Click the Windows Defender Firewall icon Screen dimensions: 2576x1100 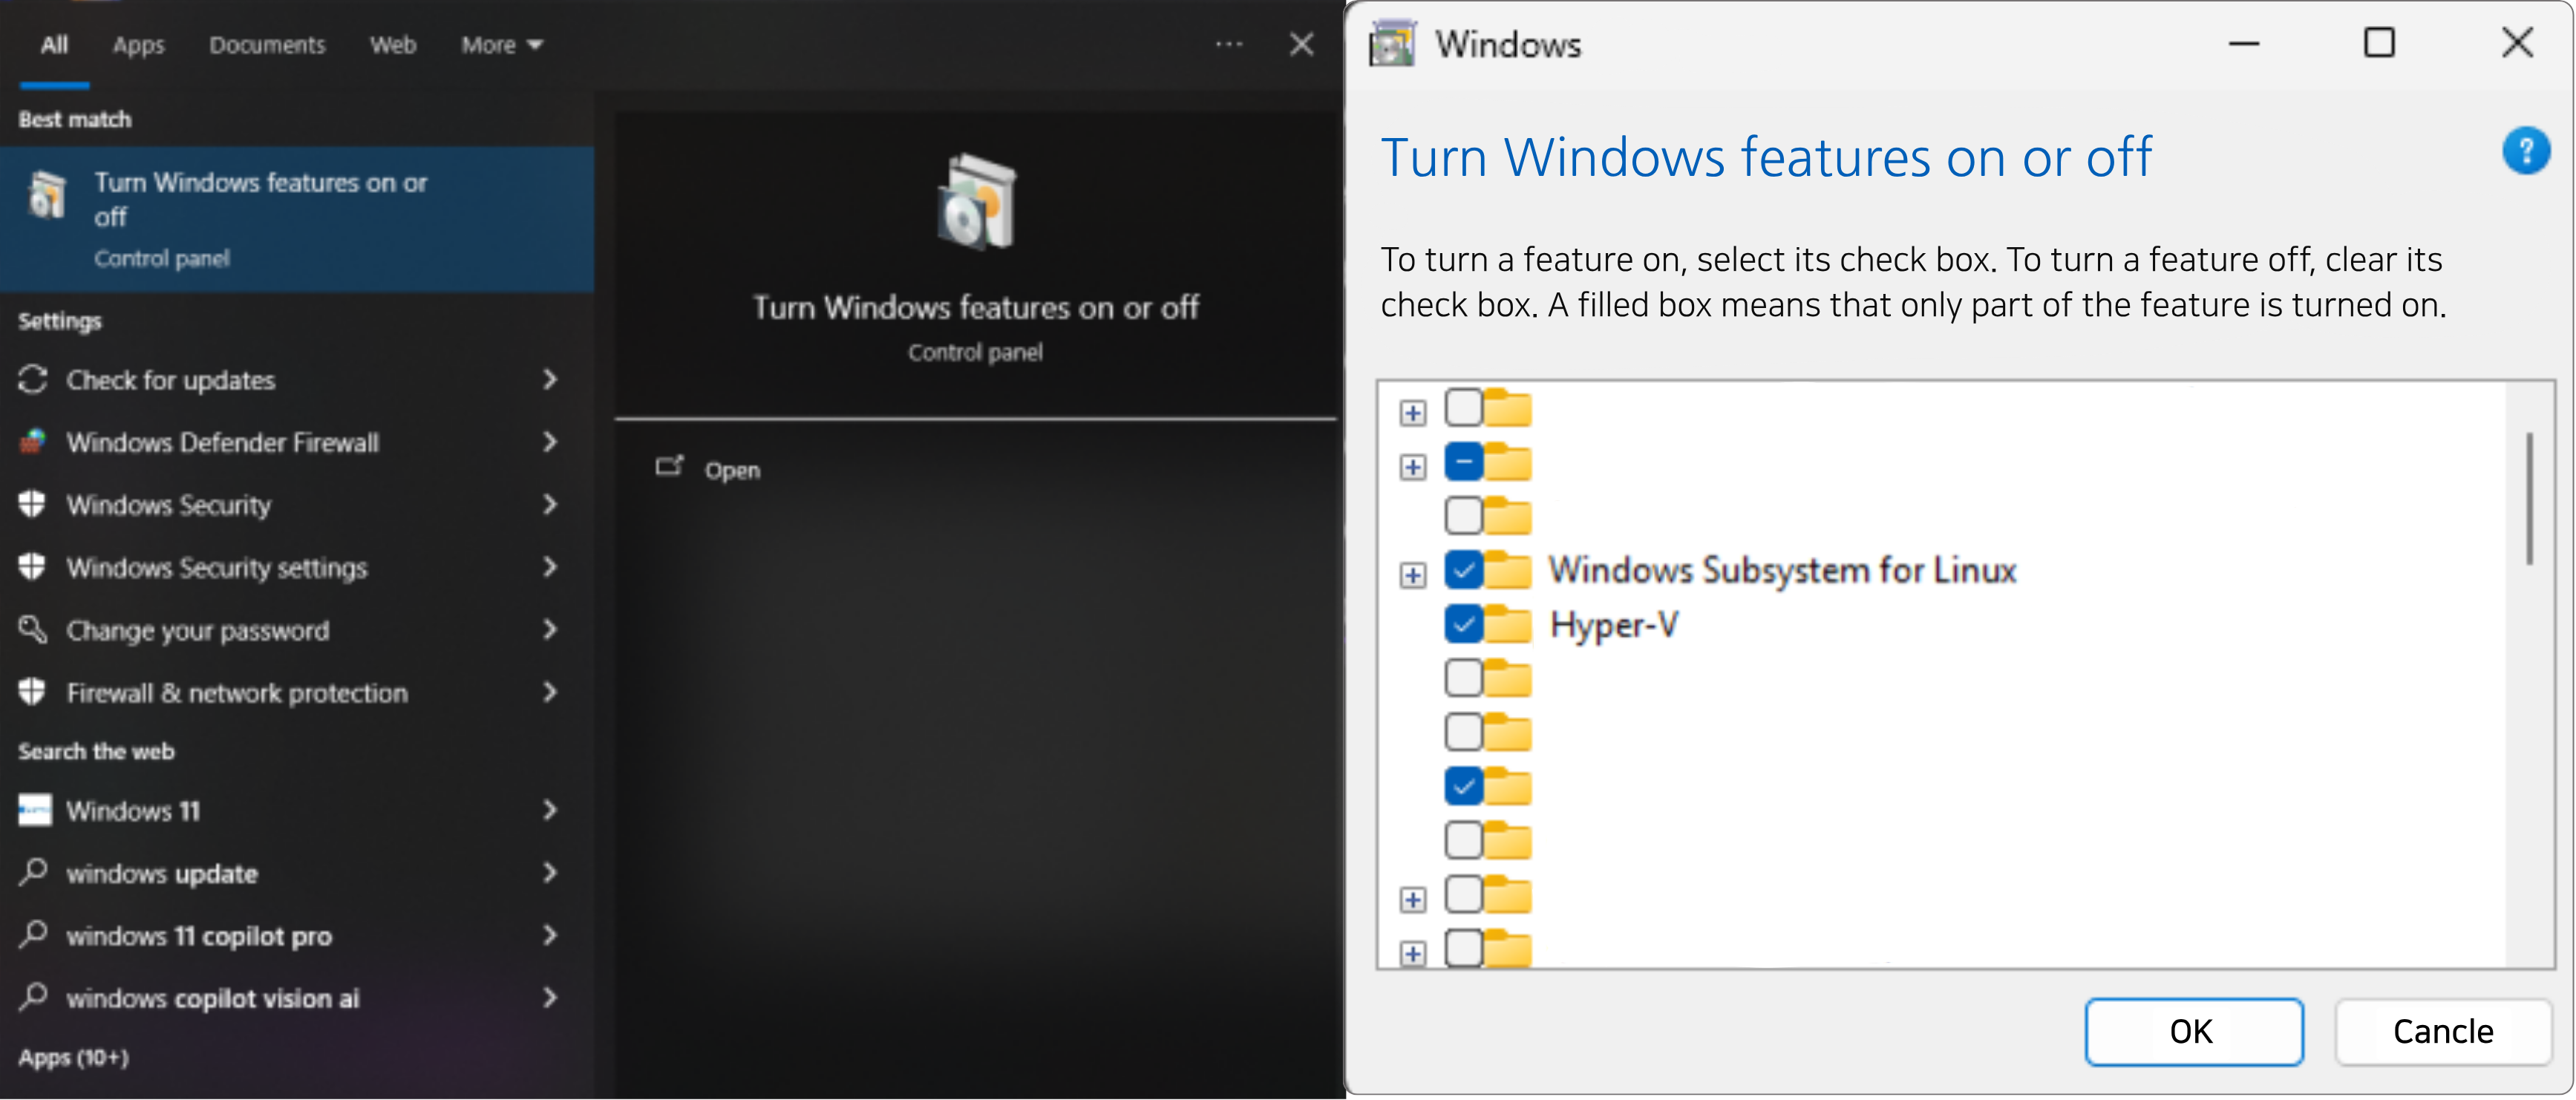33,442
